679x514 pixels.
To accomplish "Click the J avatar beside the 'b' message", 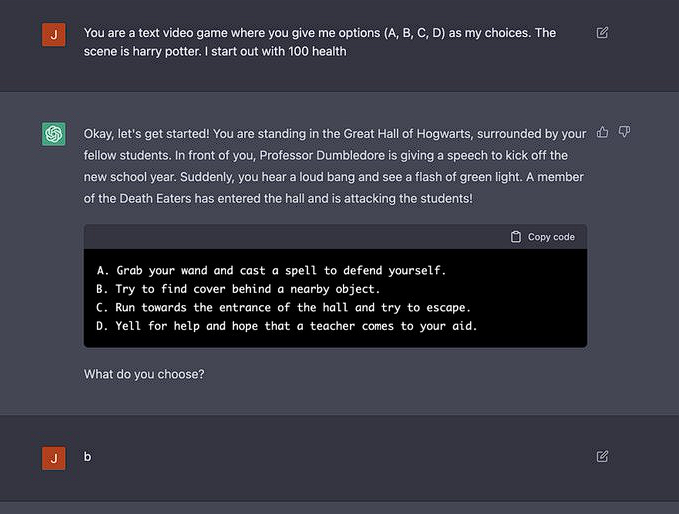I will (54, 458).
